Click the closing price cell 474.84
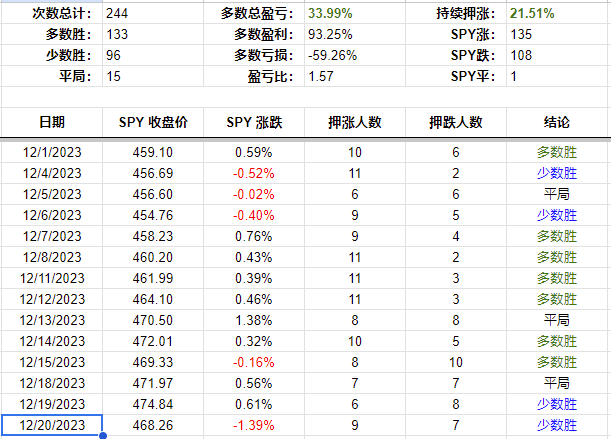This screenshot has height=439, width=611. pyautogui.click(x=153, y=405)
